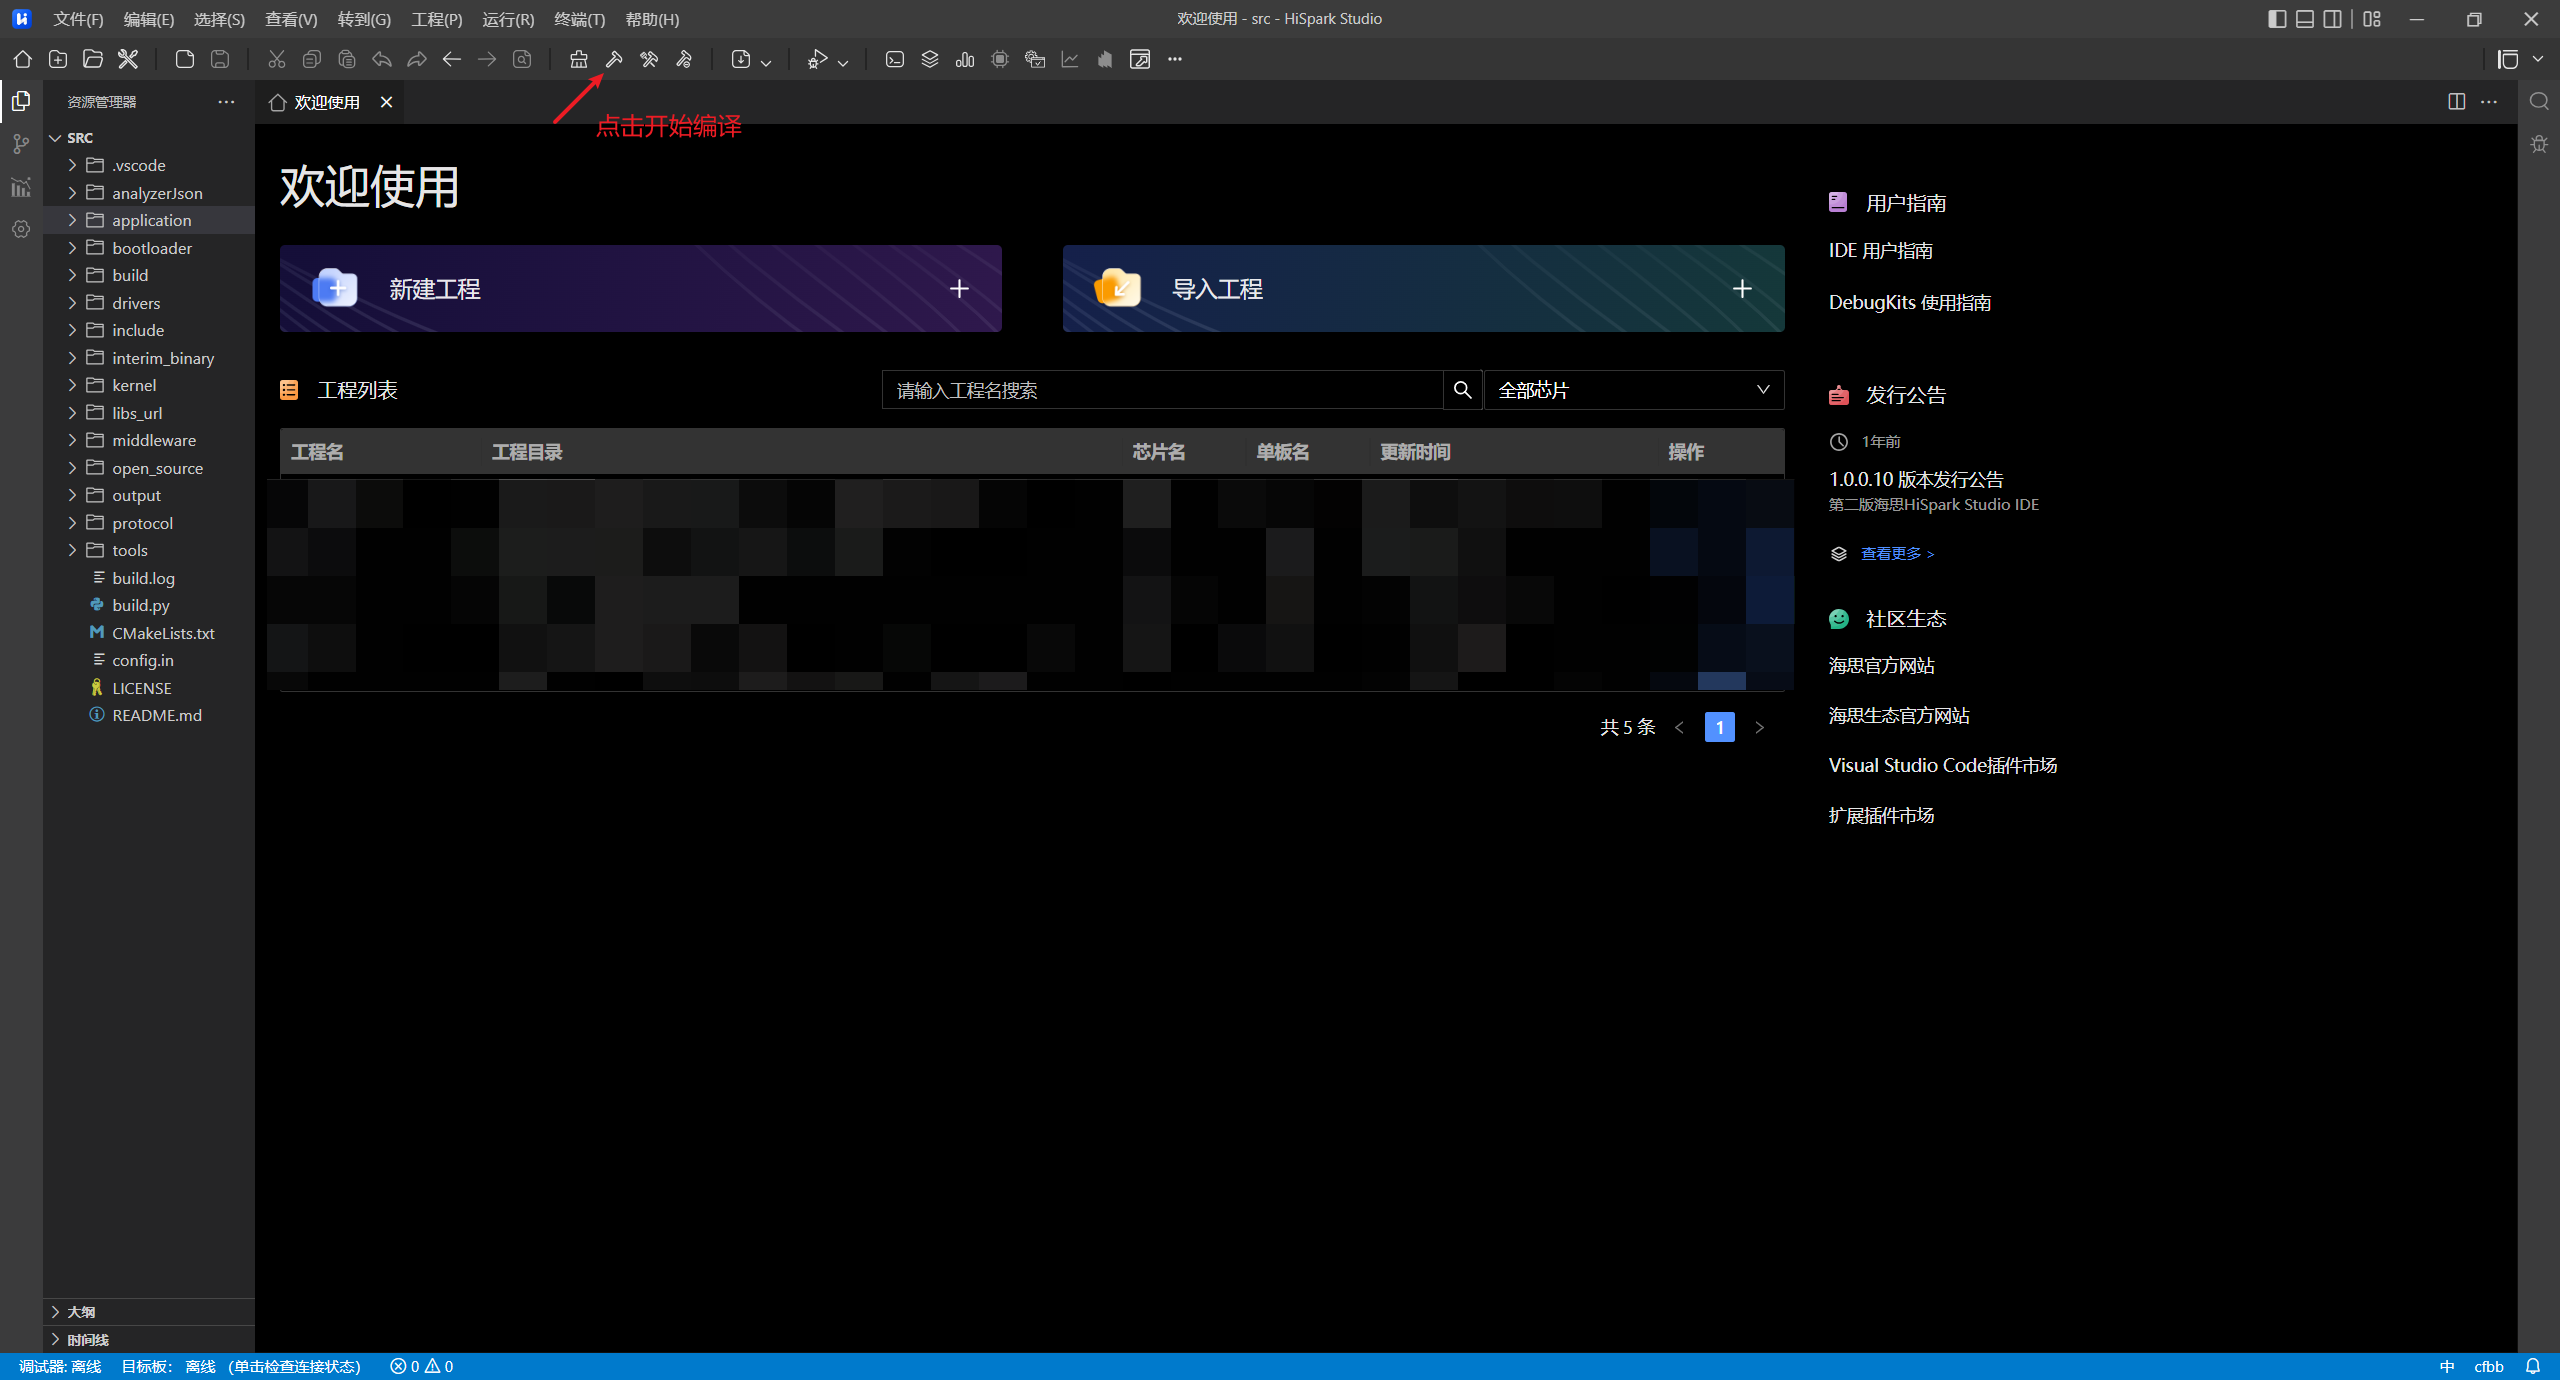This screenshot has width=2560, height=1380.
Task: Click page 1 pagination button
Action: 1719,727
